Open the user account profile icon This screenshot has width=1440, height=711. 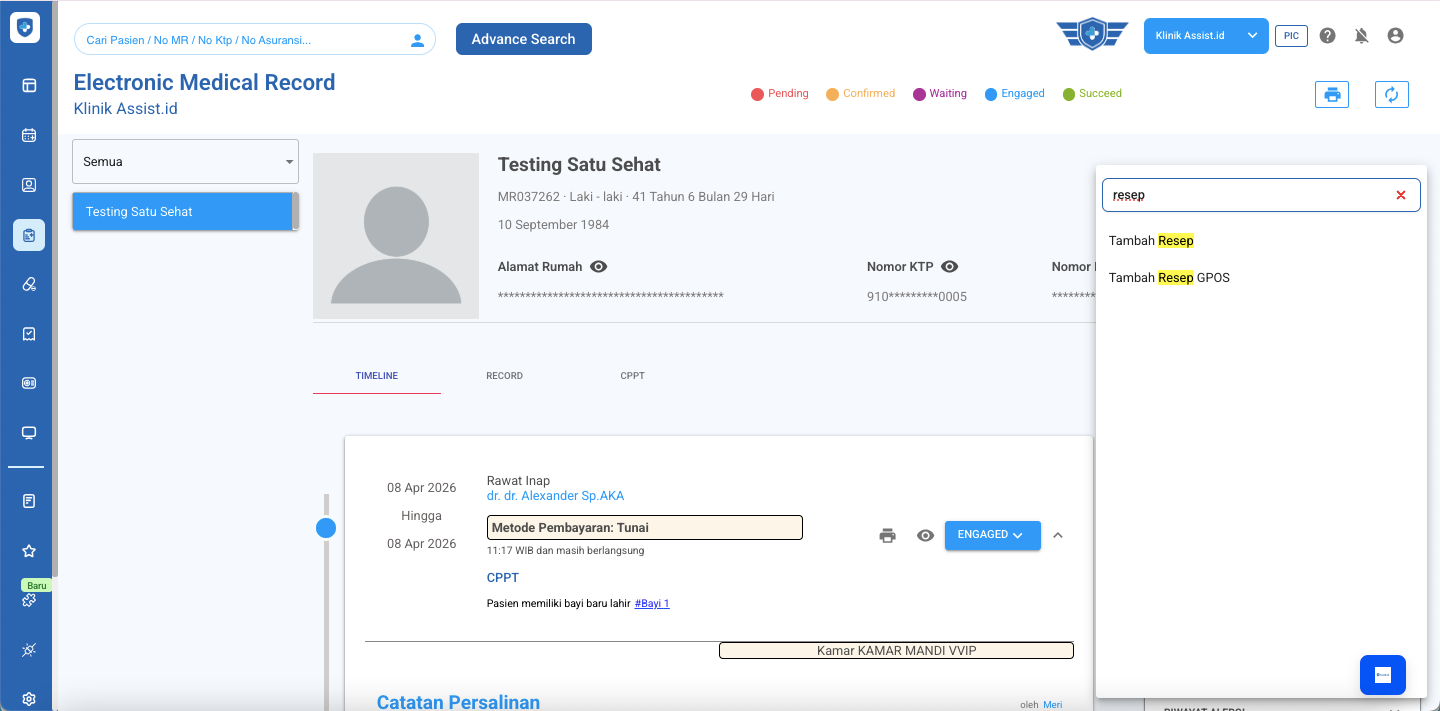tap(1395, 36)
